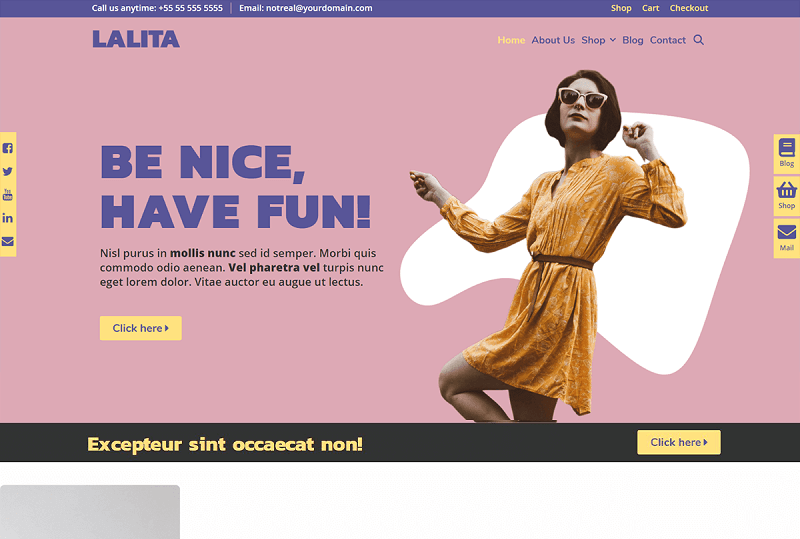800x539 pixels.
Task: Open the Shop basket icon on right edge
Action: tap(786, 196)
